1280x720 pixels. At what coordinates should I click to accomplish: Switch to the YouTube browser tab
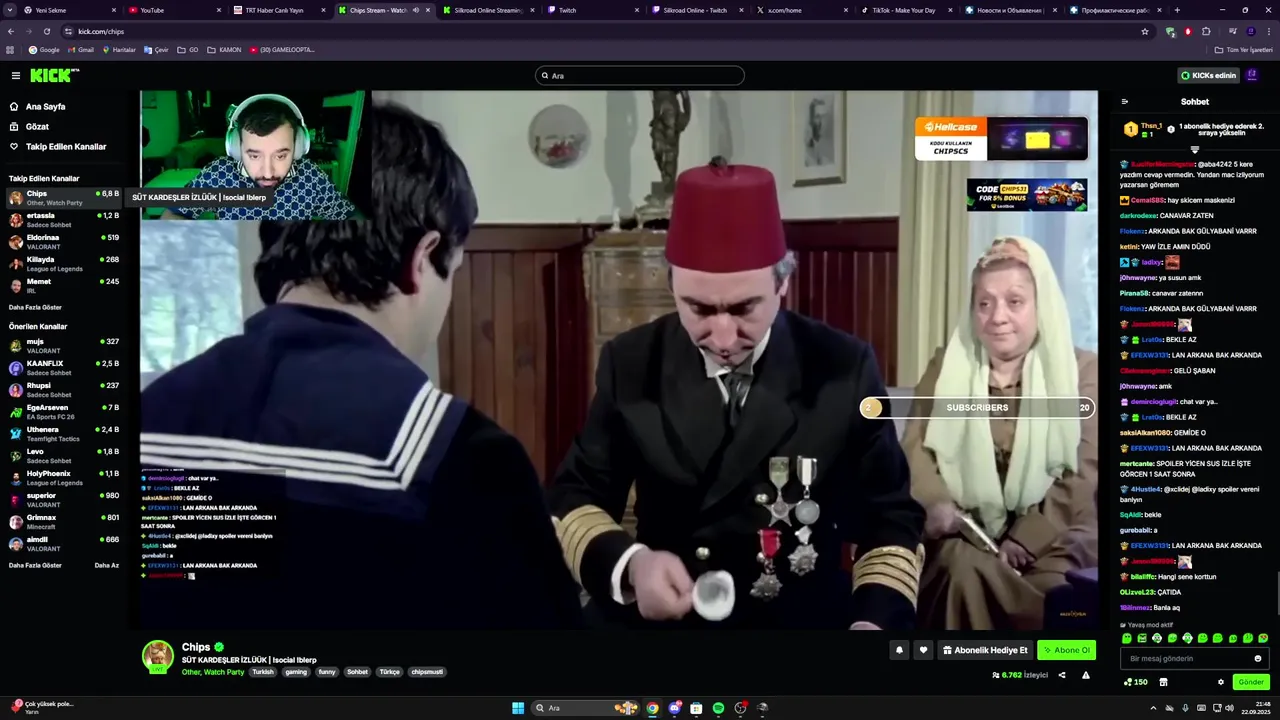click(x=168, y=10)
